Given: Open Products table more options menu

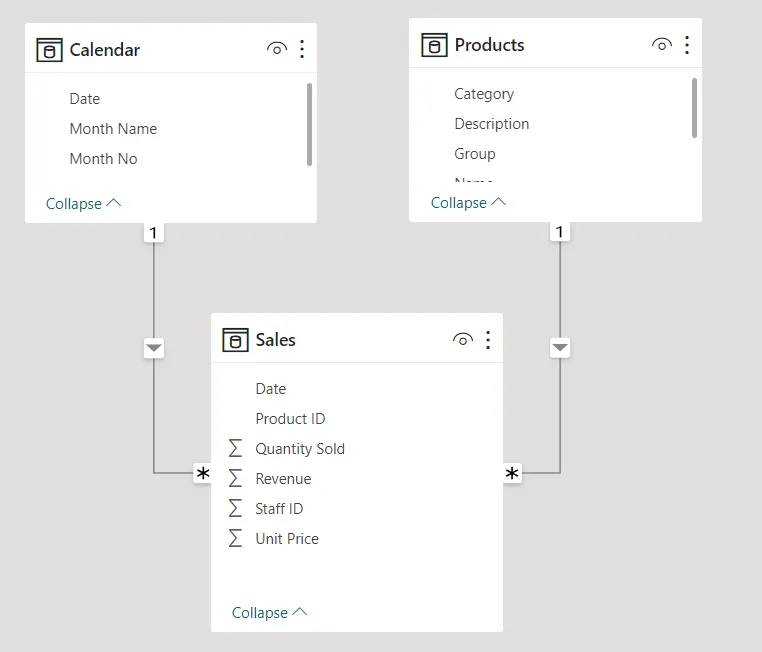Looking at the screenshot, I should coord(687,45).
